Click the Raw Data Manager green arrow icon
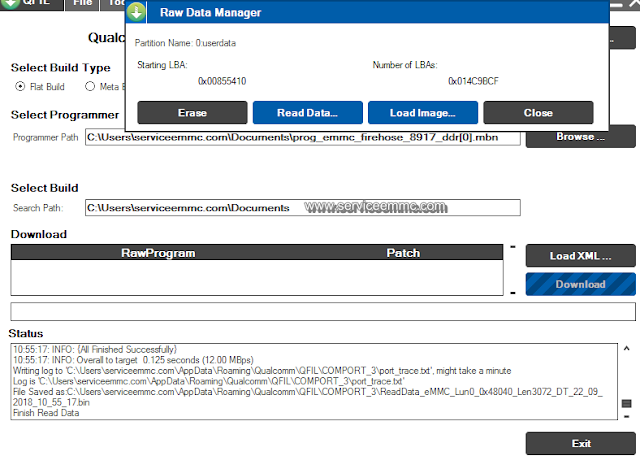 tap(136, 12)
